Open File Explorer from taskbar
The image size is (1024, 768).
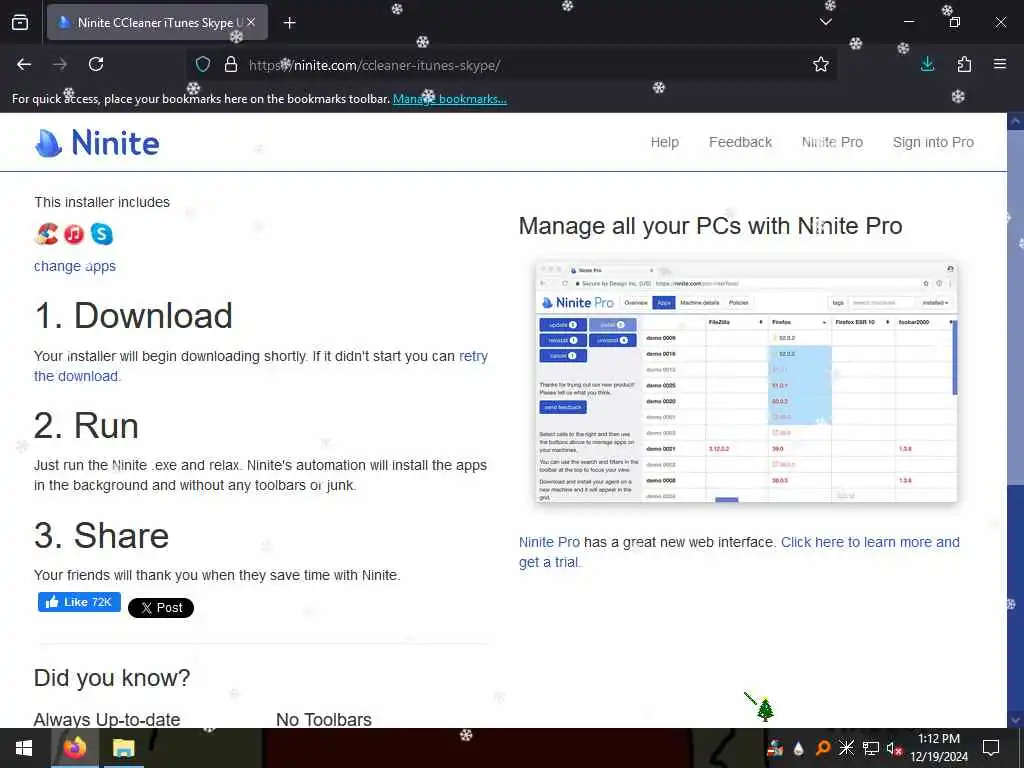[x=123, y=748]
